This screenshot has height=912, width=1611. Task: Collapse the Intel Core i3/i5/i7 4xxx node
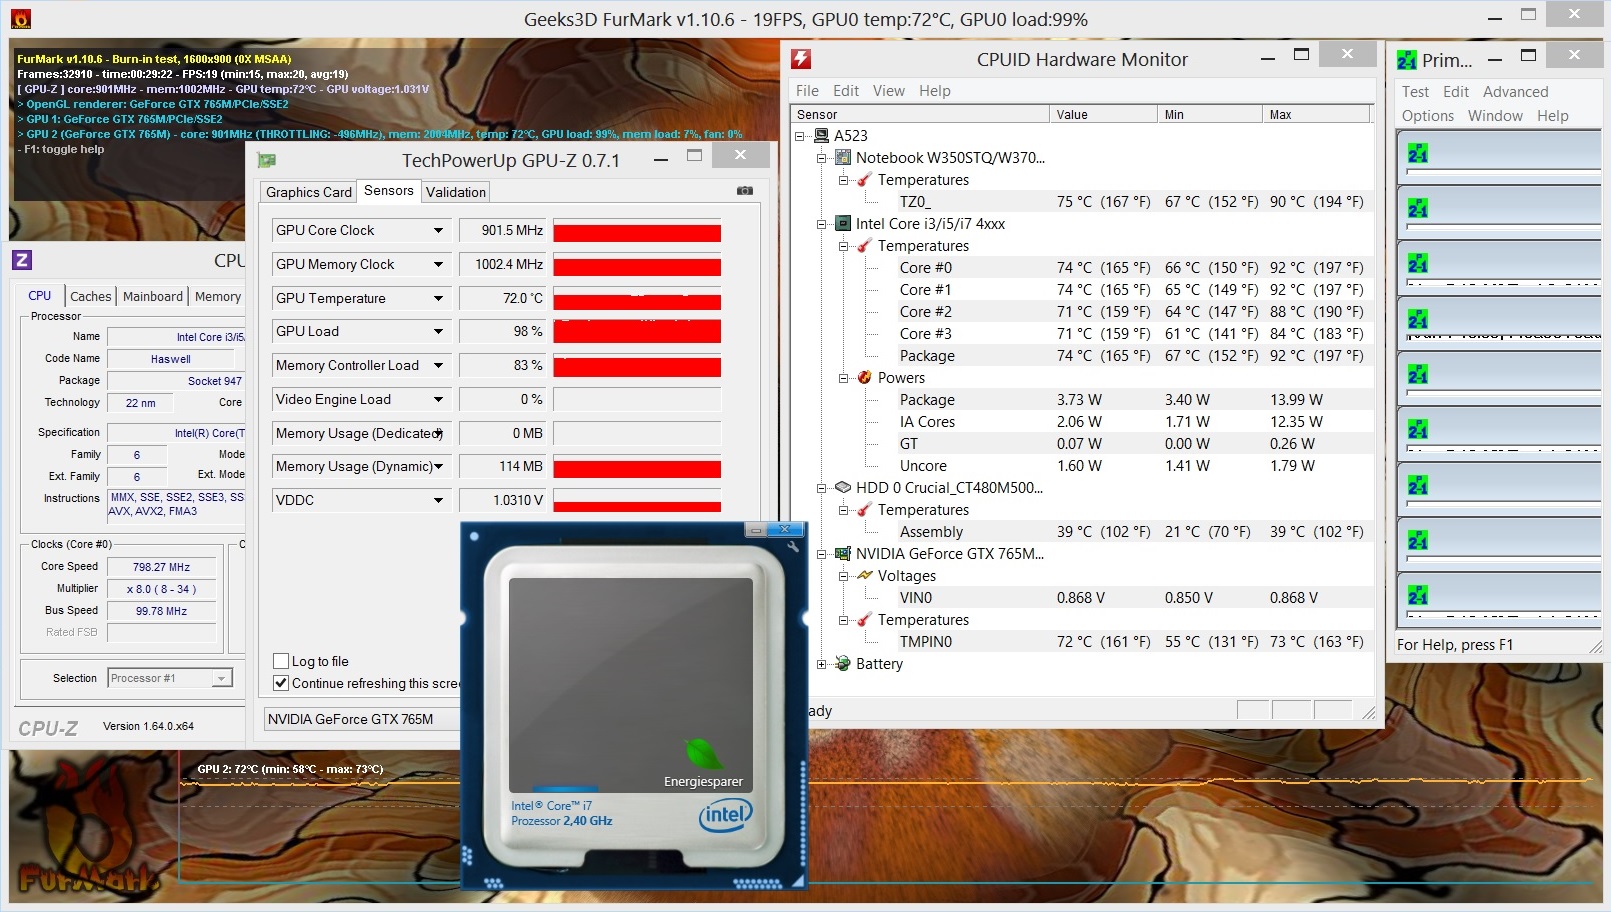click(822, 224)
